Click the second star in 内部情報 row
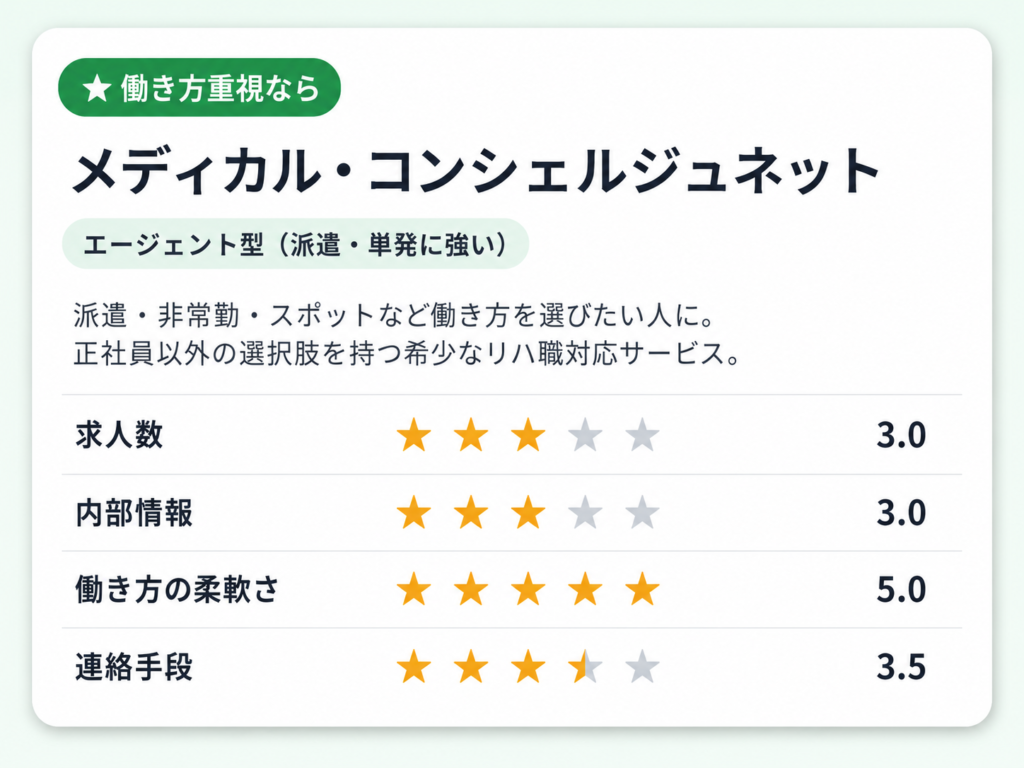Image resolution: width=1024 pixels, height=768 pixels. tap(471, 512)
